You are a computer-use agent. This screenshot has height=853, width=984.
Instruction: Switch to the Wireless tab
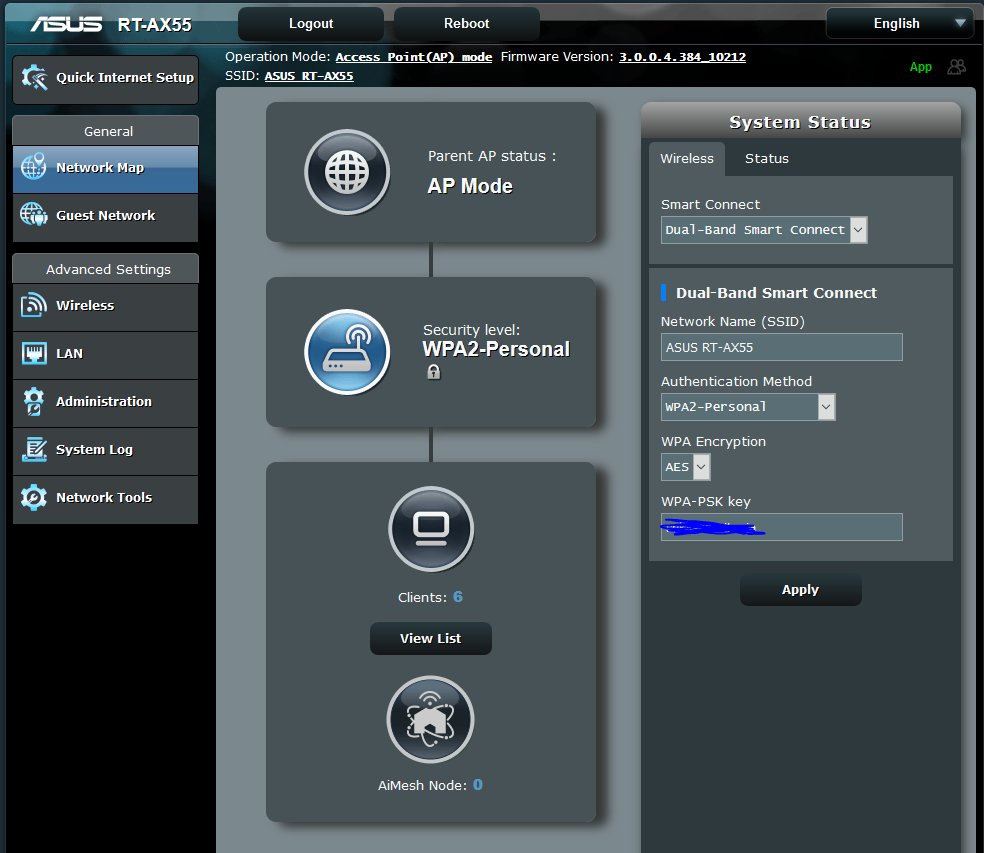687,159
